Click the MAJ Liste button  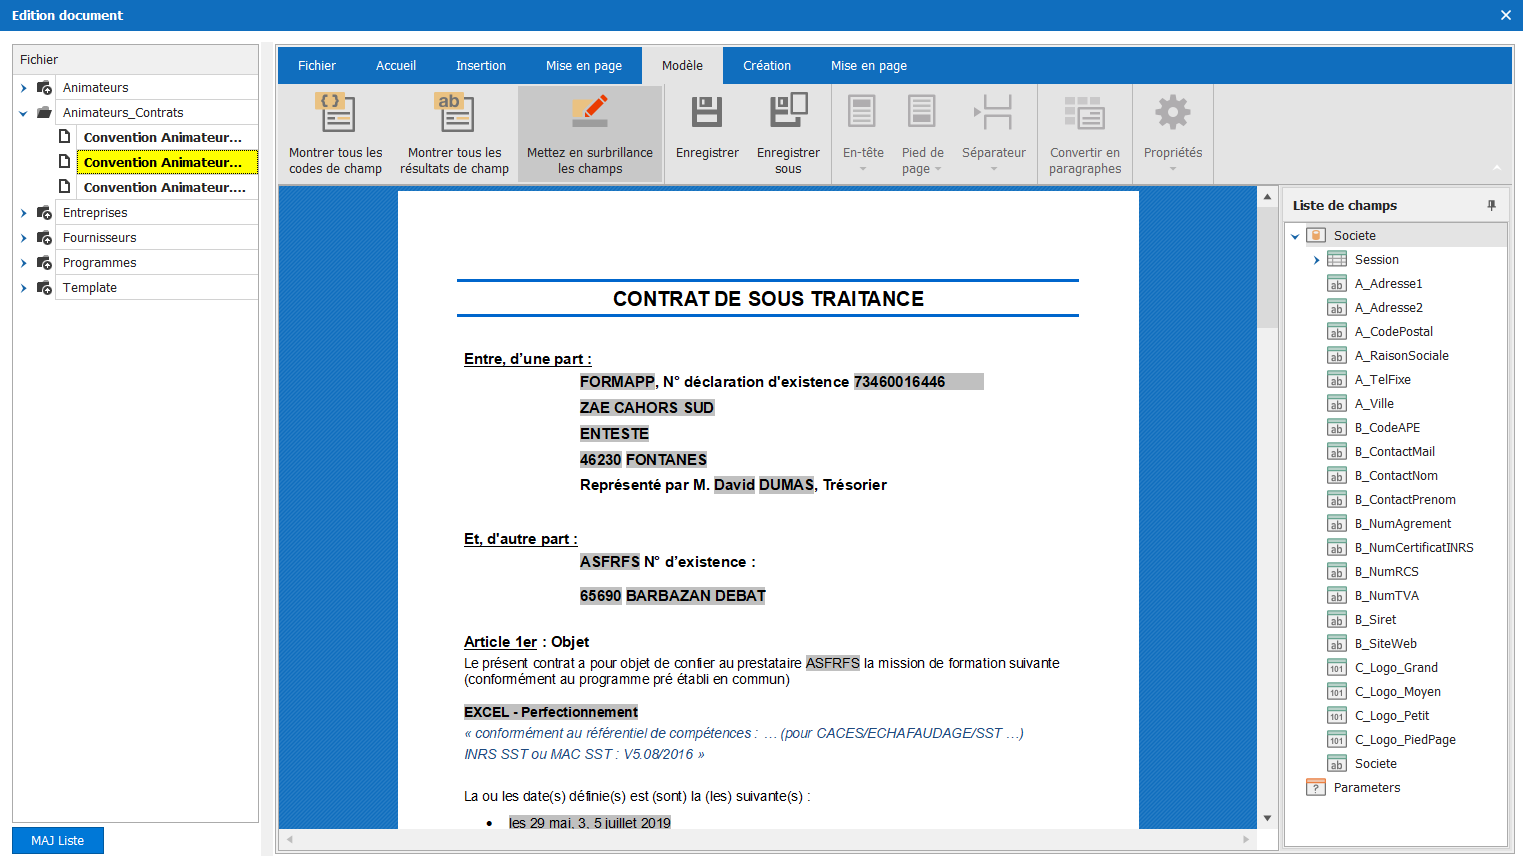coord(58,841)
